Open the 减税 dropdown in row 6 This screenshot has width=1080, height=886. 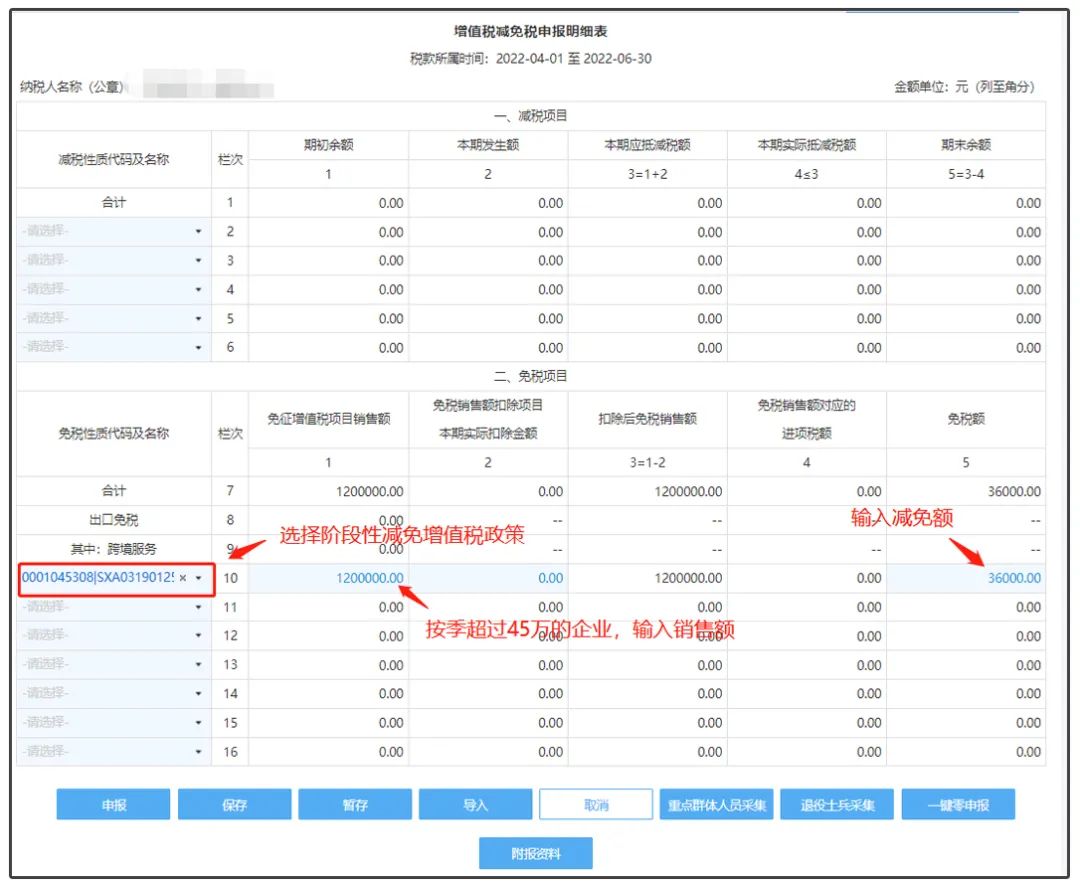tap(198, 348)
